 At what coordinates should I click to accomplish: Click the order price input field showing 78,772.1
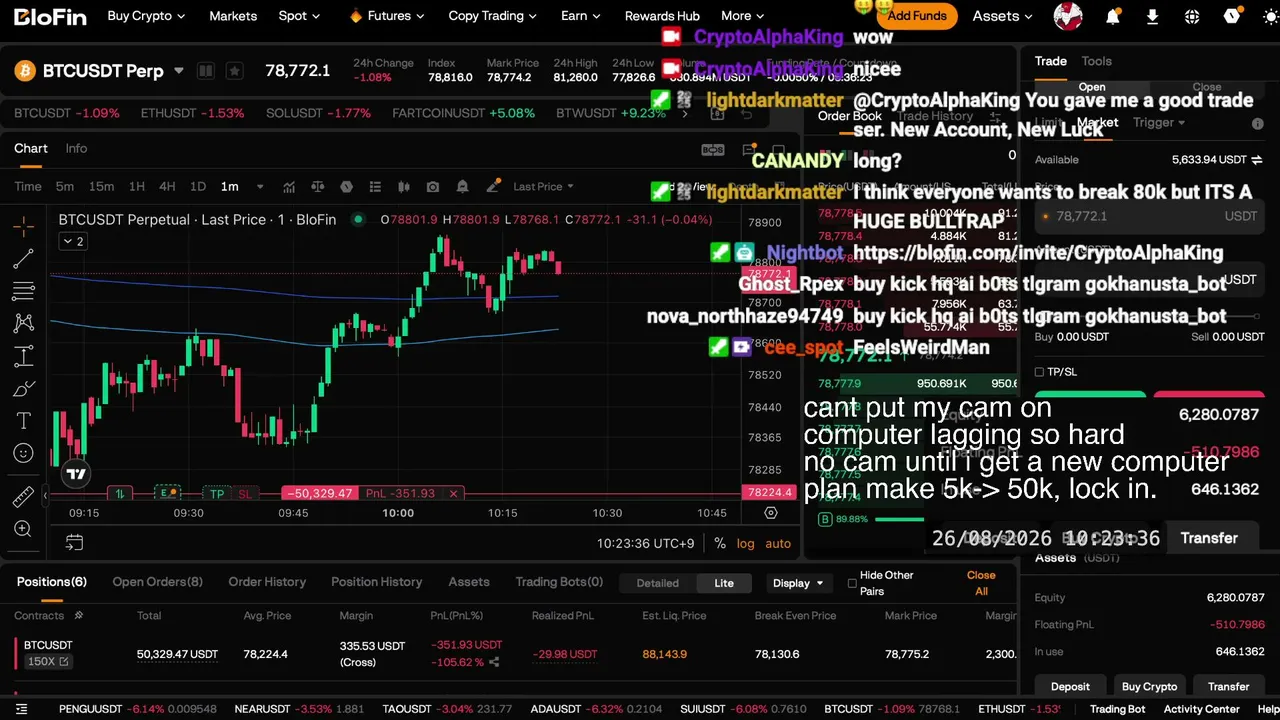click(x=1149, y=216)
